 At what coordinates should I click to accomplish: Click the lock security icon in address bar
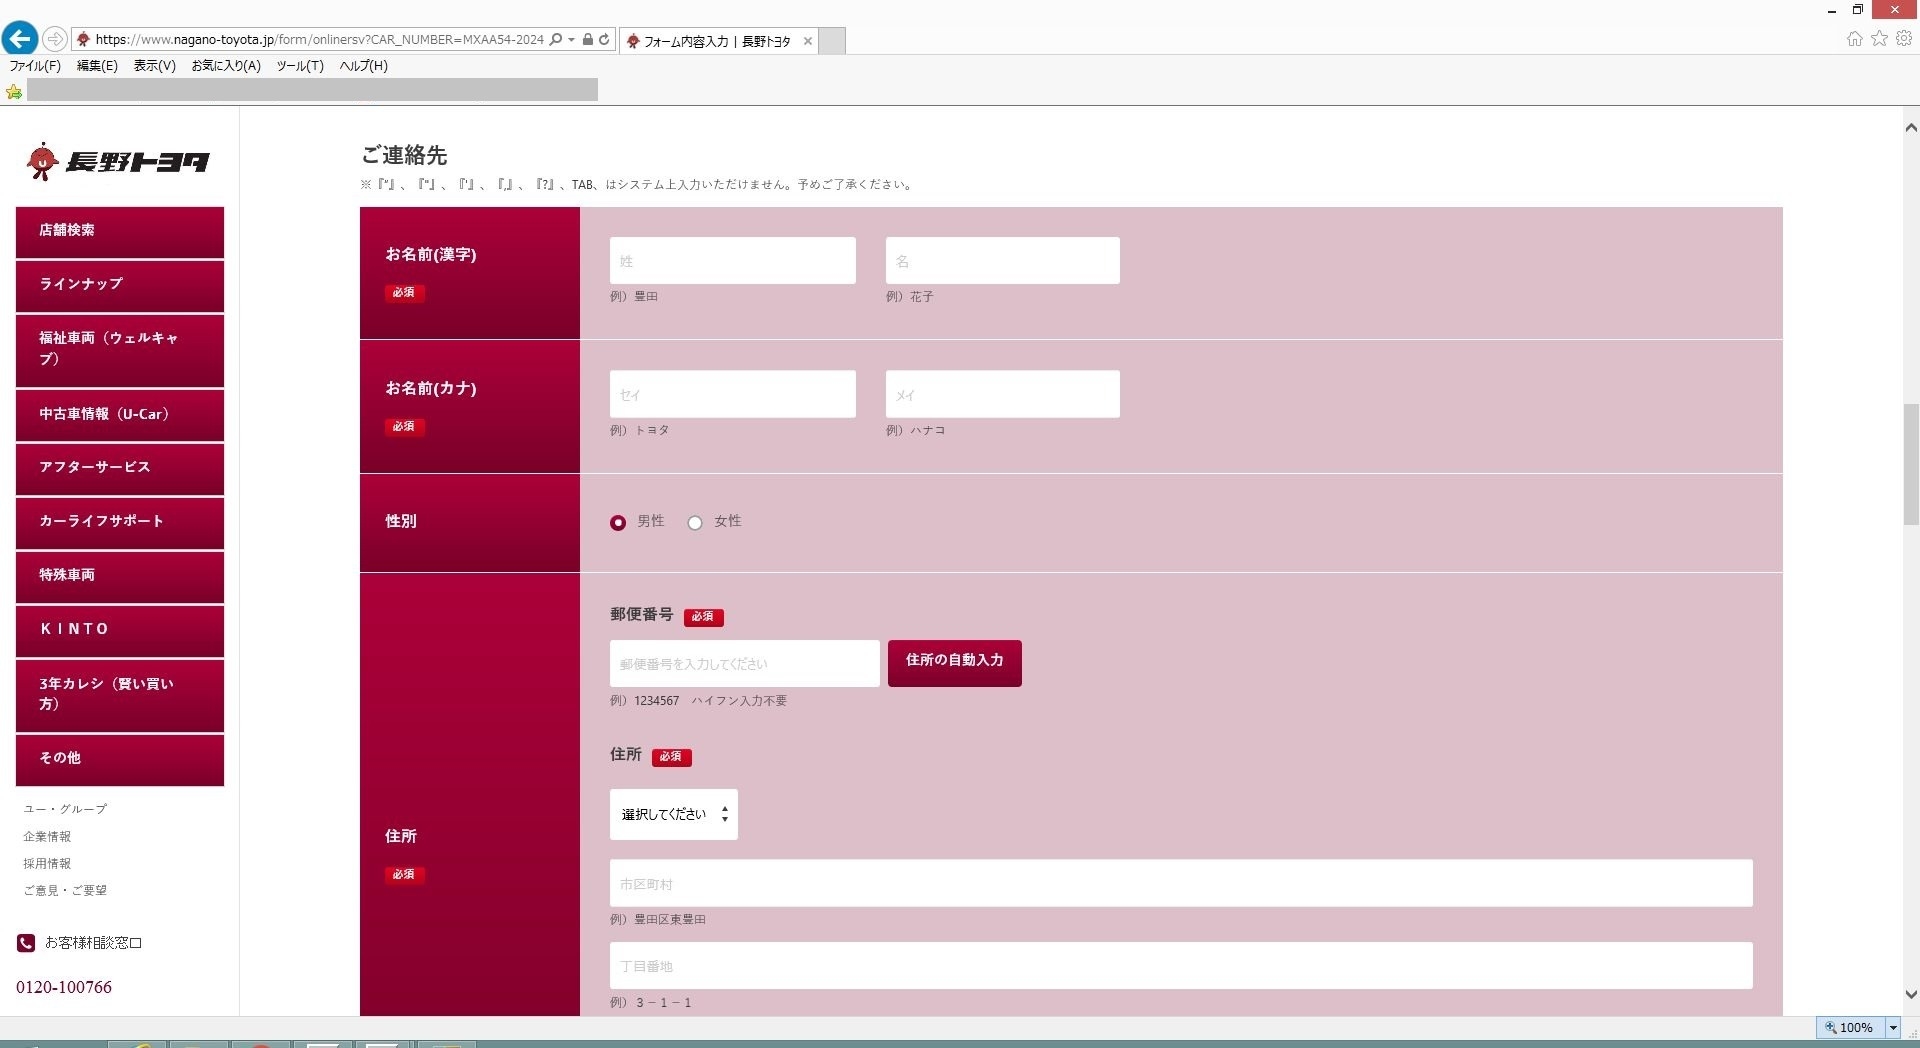588,40
